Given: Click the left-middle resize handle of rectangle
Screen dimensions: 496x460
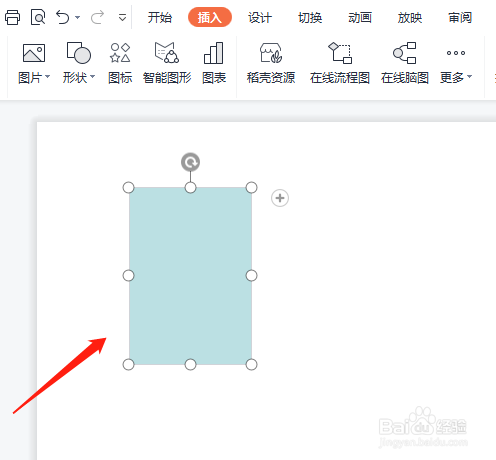Looking at the screenshot, I should (129, 276).
